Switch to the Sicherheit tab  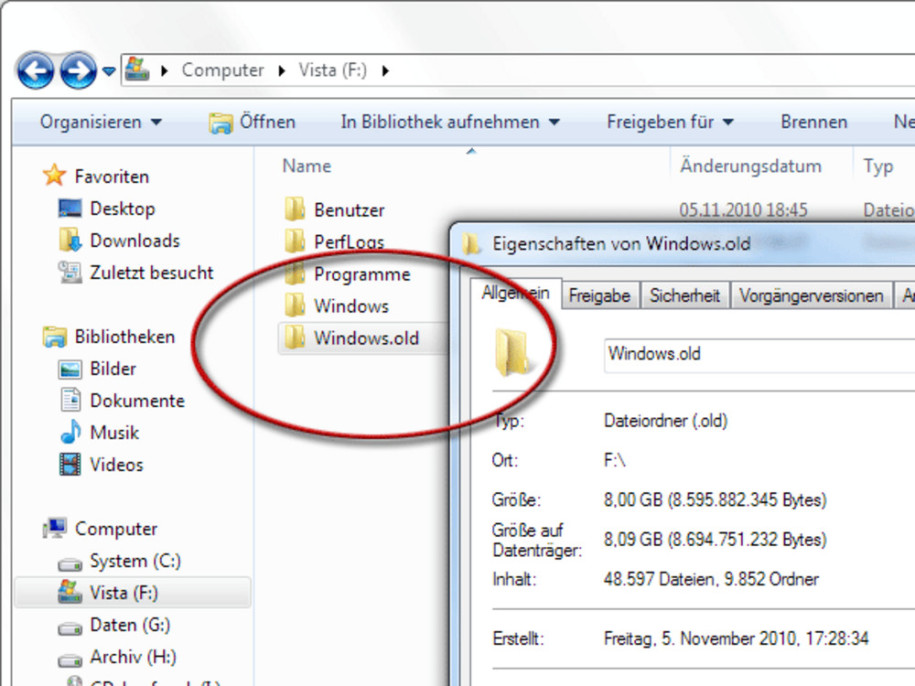coord(684,296)
